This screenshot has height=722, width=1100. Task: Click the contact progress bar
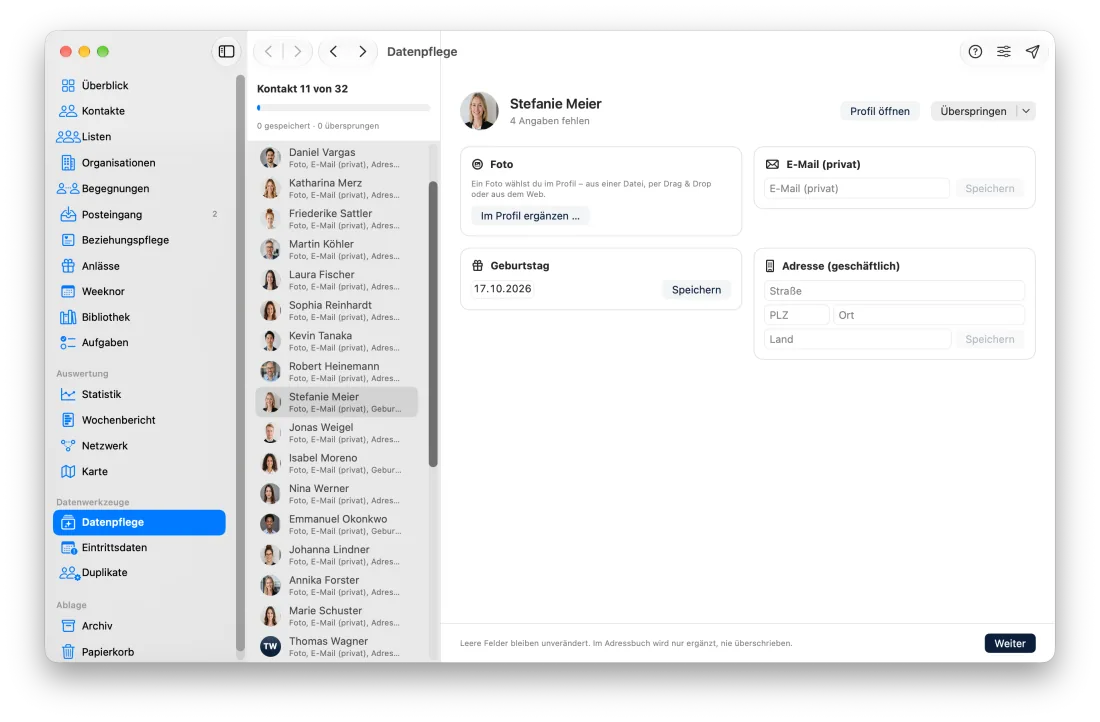343,108
